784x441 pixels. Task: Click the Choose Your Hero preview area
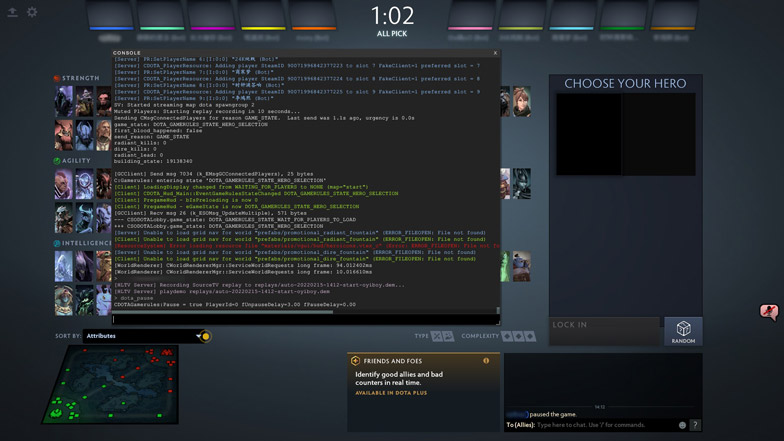(626, 134)
